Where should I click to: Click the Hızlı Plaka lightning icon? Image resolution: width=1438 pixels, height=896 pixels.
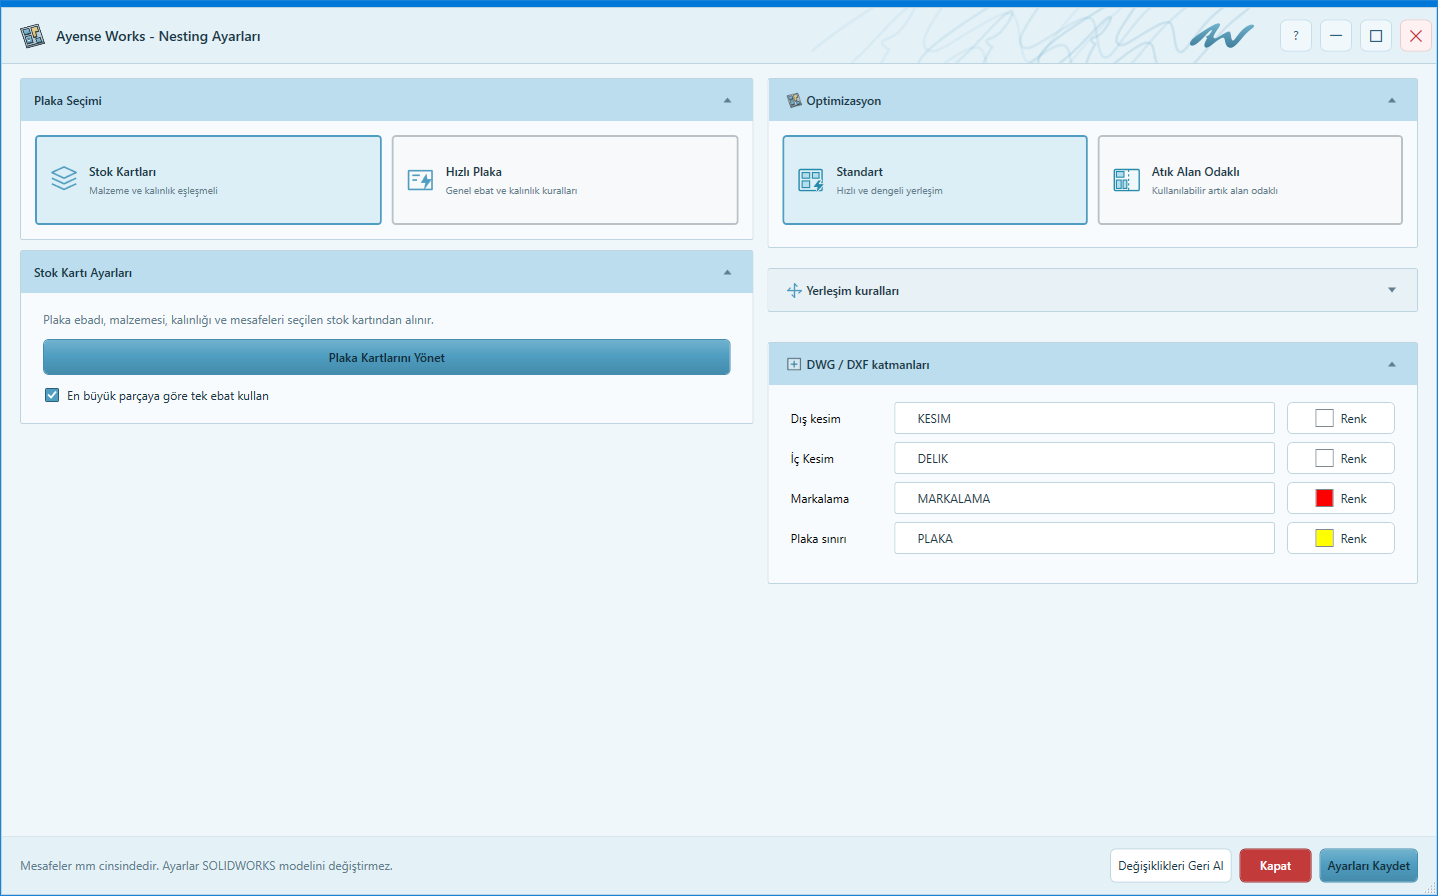421,180
